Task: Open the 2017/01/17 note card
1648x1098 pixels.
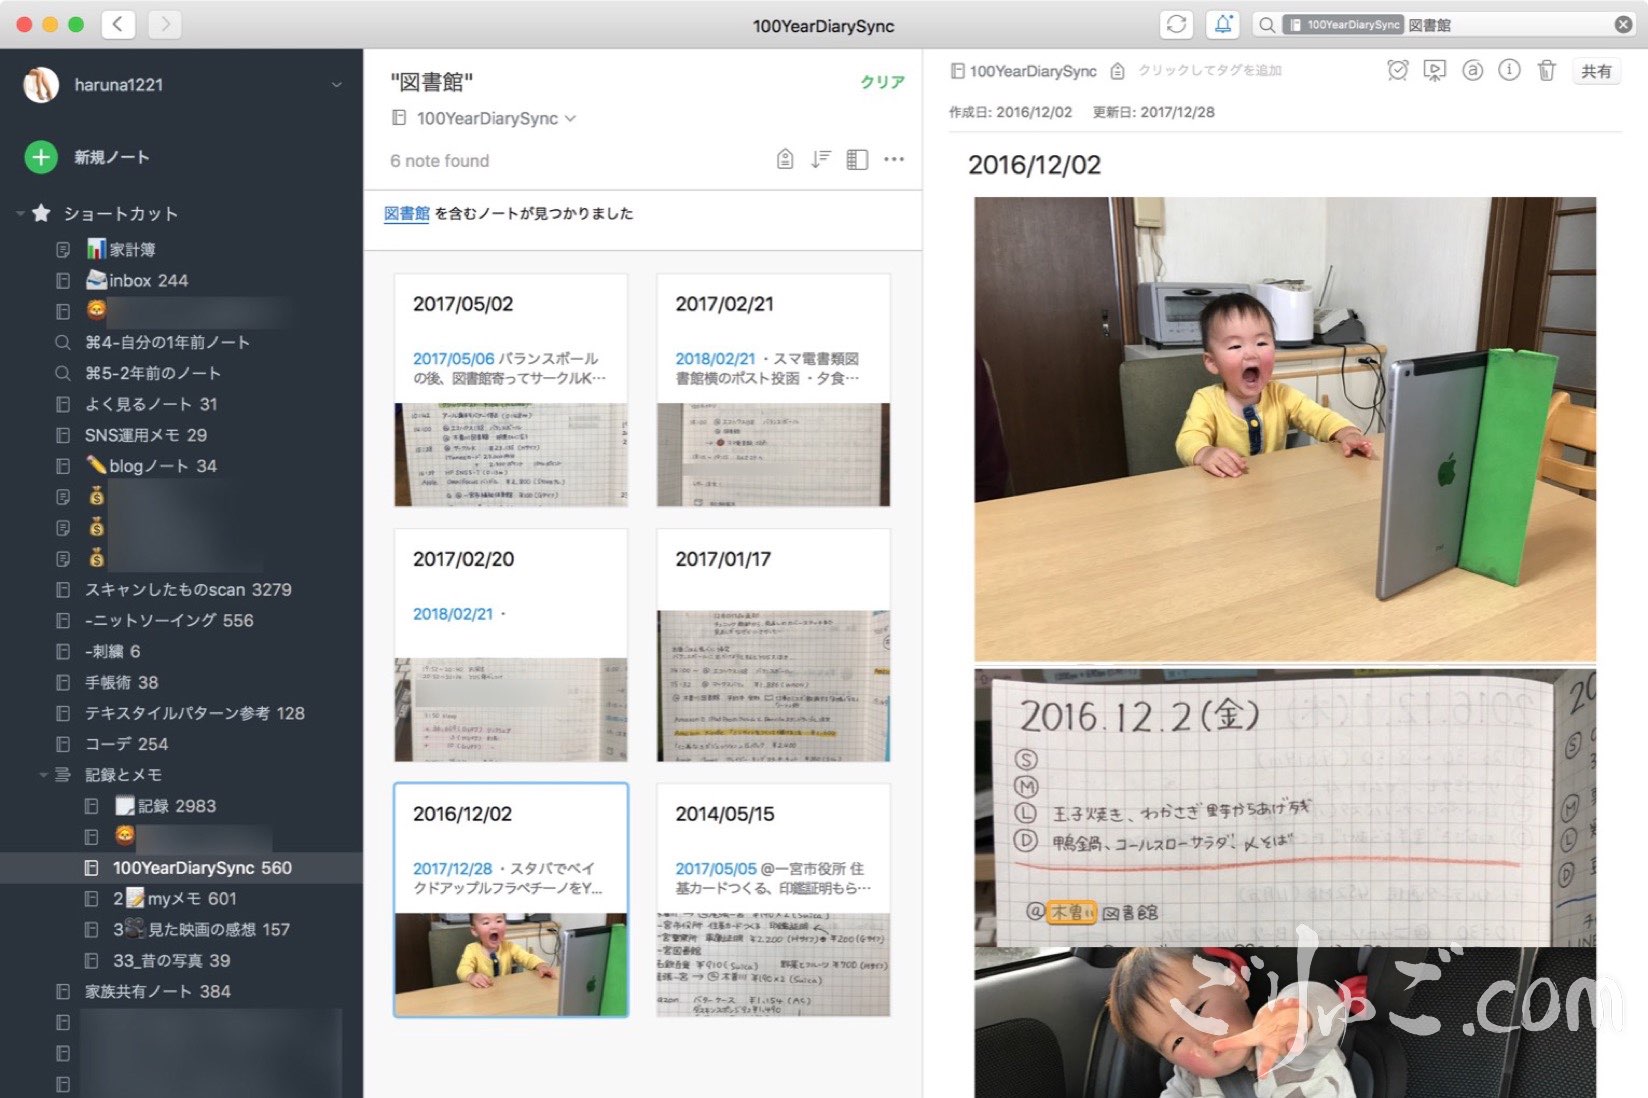Action: pyautogui.click(x=773, y=646)
